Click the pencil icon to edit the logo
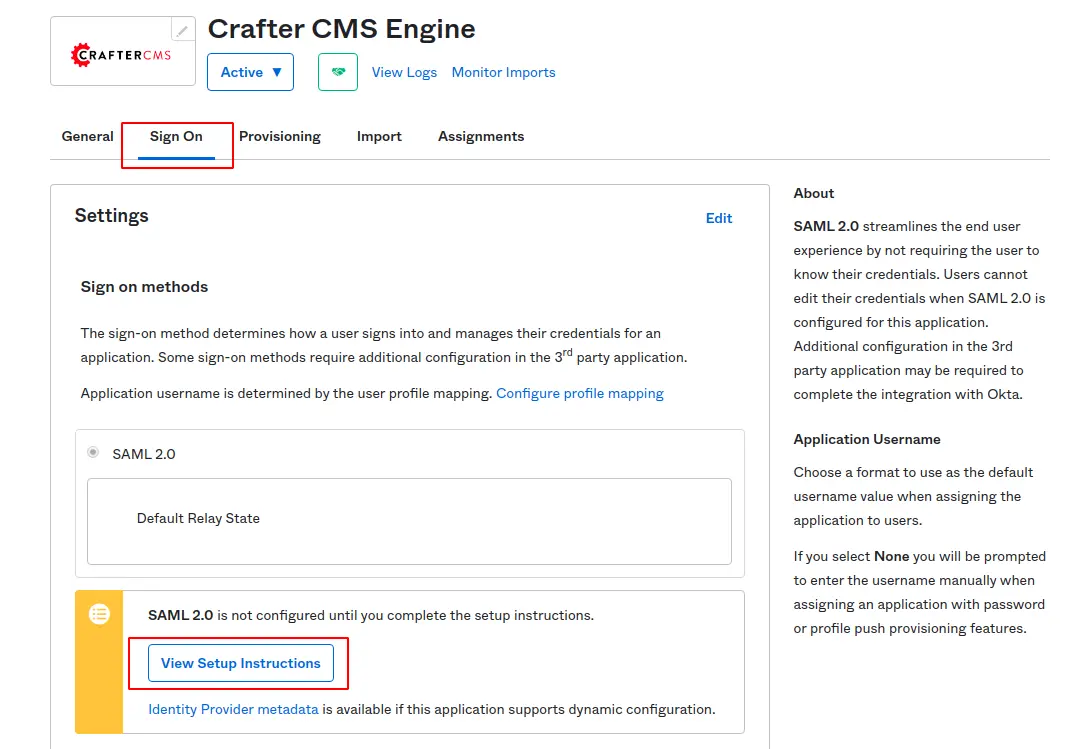The width and height of the screenshot is (1079, 749). tap(182, 30)
